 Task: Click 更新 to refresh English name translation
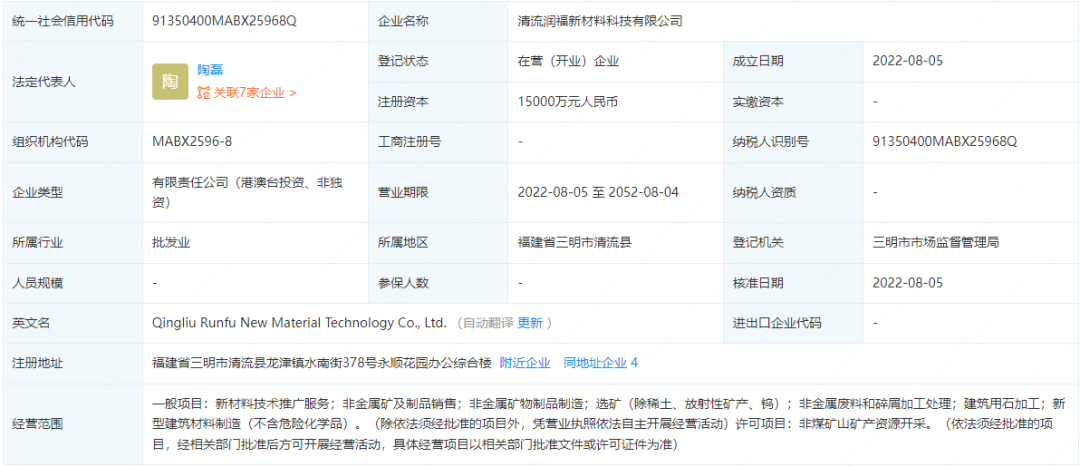click(530, 323)
